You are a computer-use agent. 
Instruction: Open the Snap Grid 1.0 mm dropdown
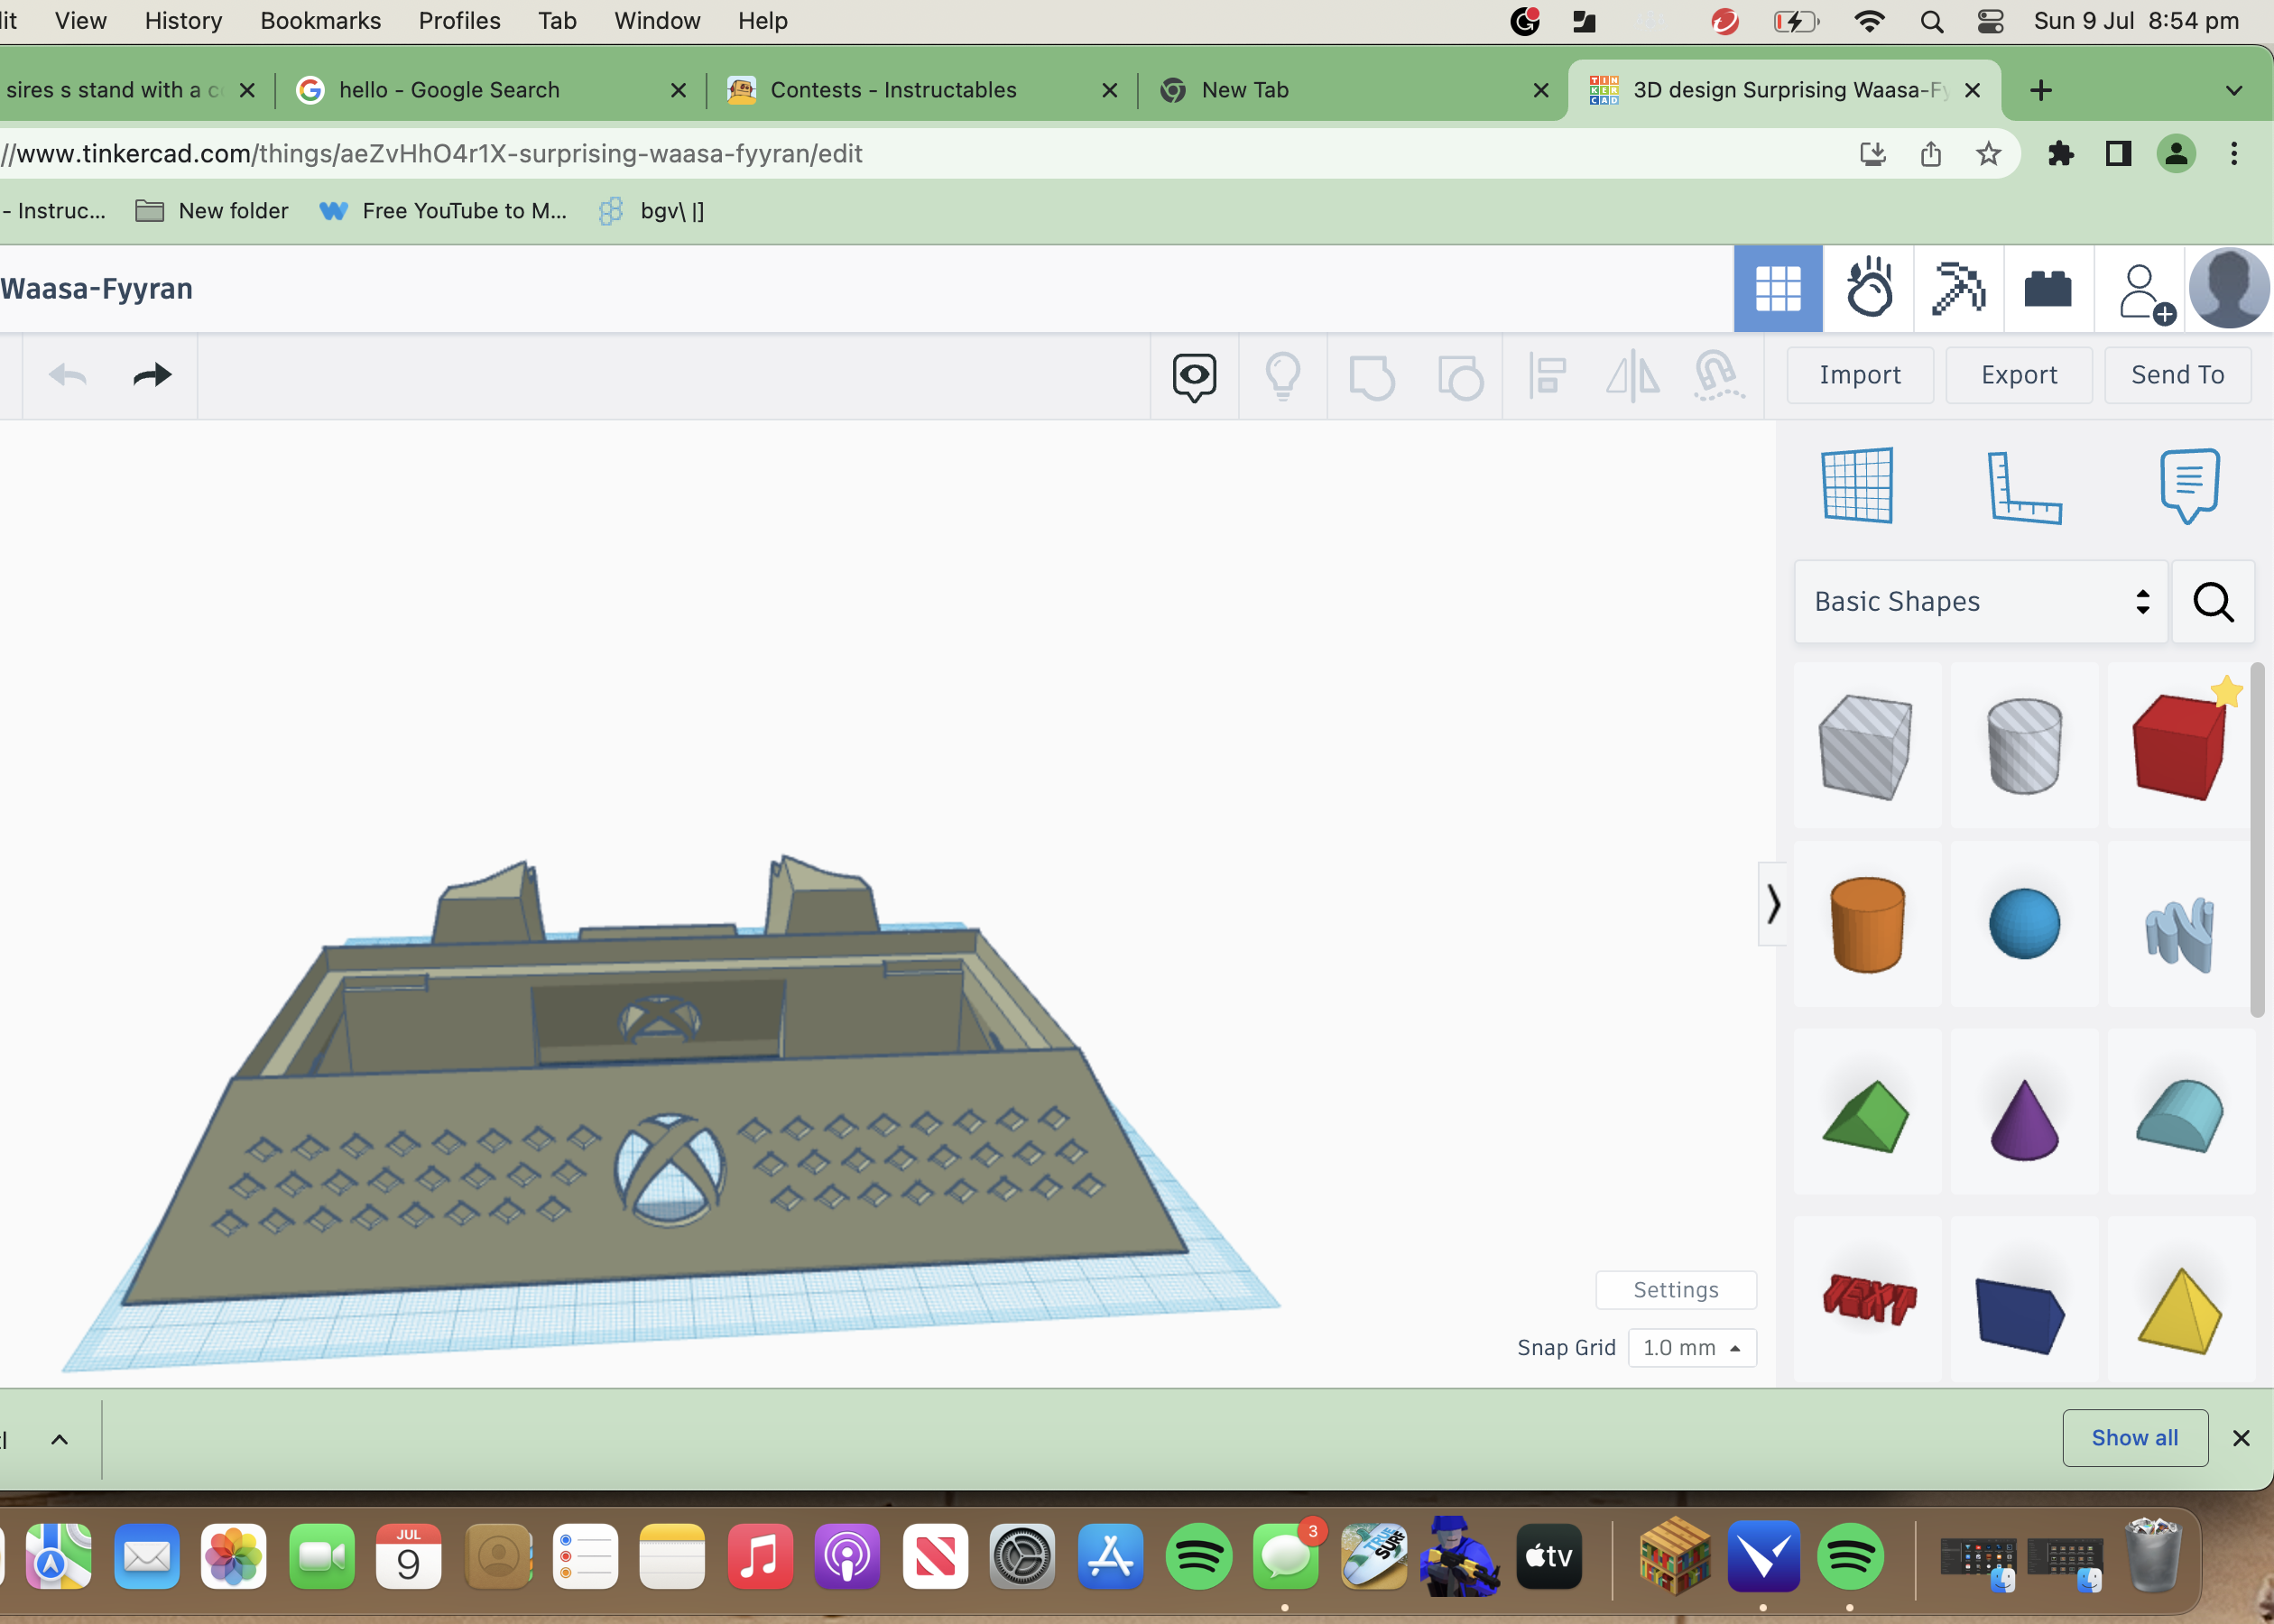1692,1348
